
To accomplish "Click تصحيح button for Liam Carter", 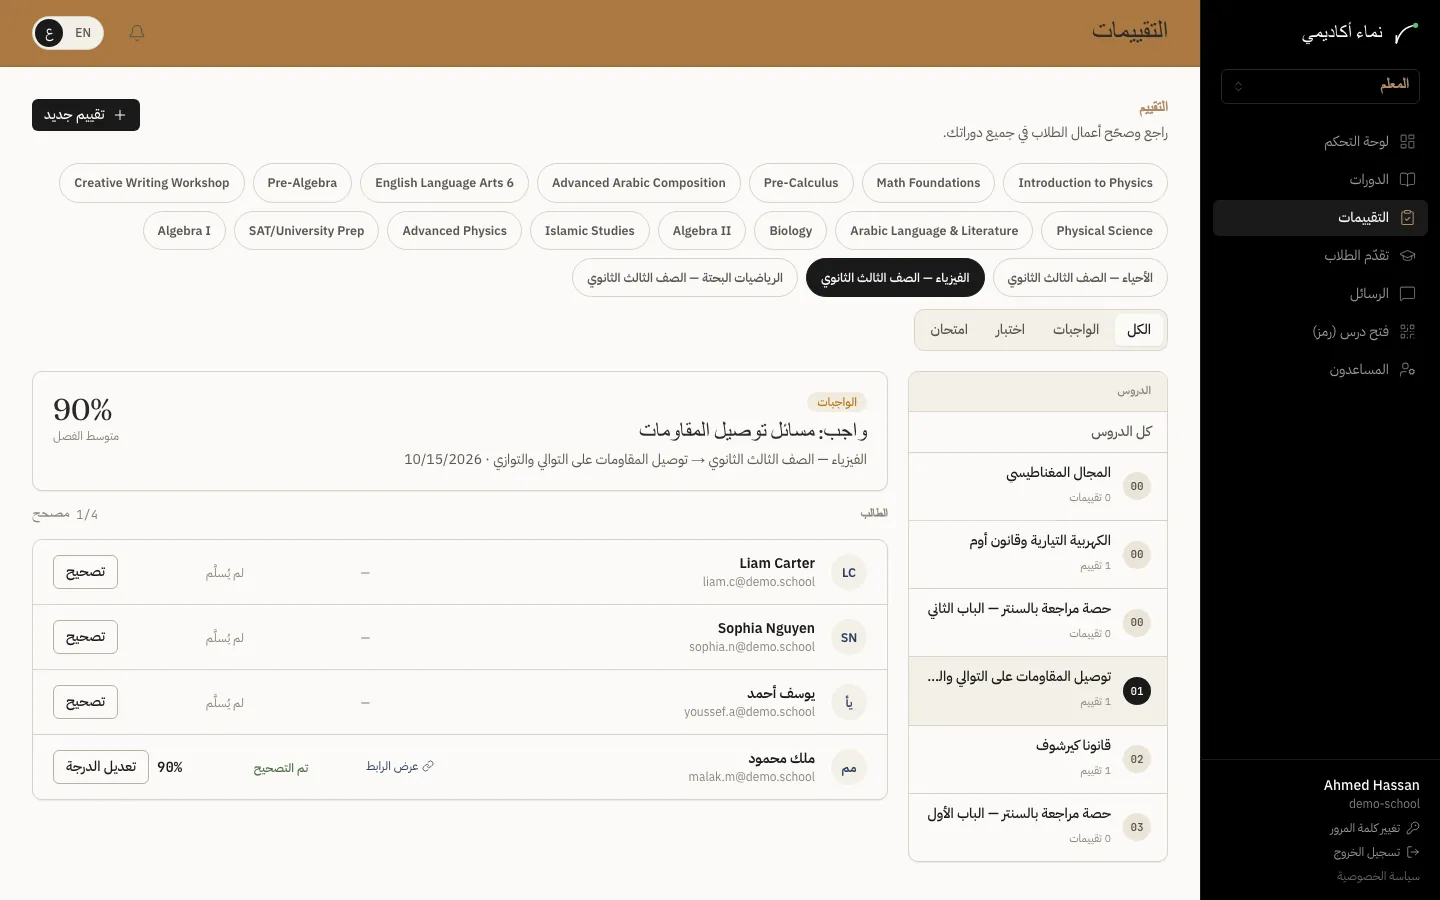I will coord(85,572).
